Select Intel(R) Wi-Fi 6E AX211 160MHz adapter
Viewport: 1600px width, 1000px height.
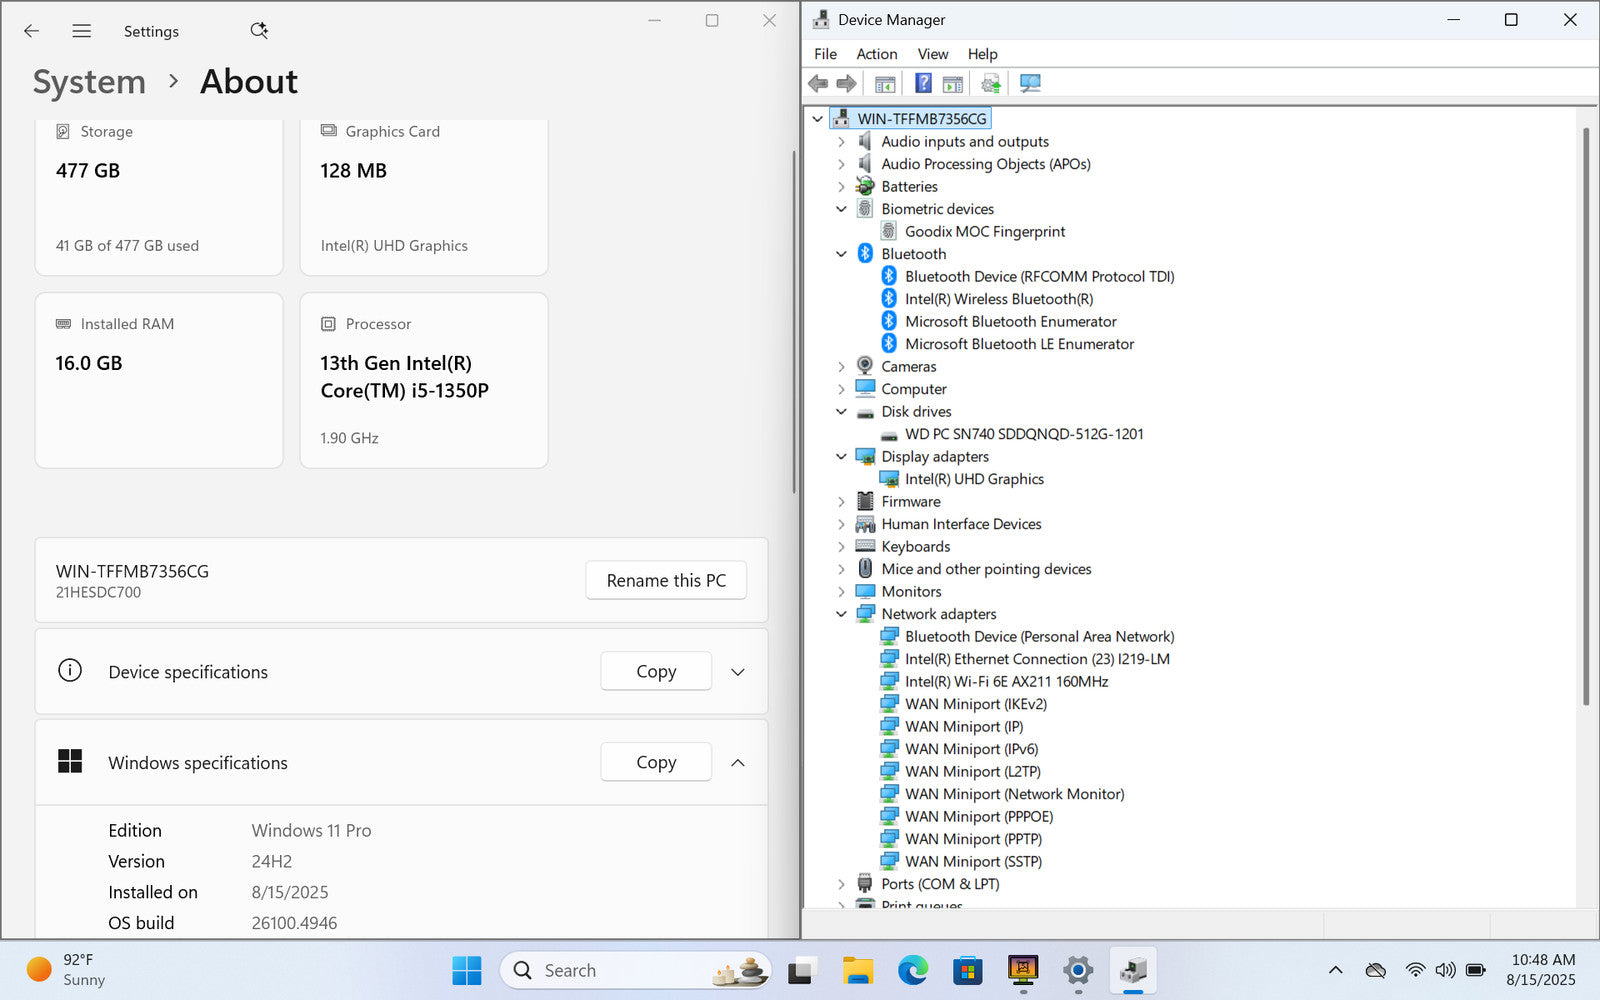1006,681
